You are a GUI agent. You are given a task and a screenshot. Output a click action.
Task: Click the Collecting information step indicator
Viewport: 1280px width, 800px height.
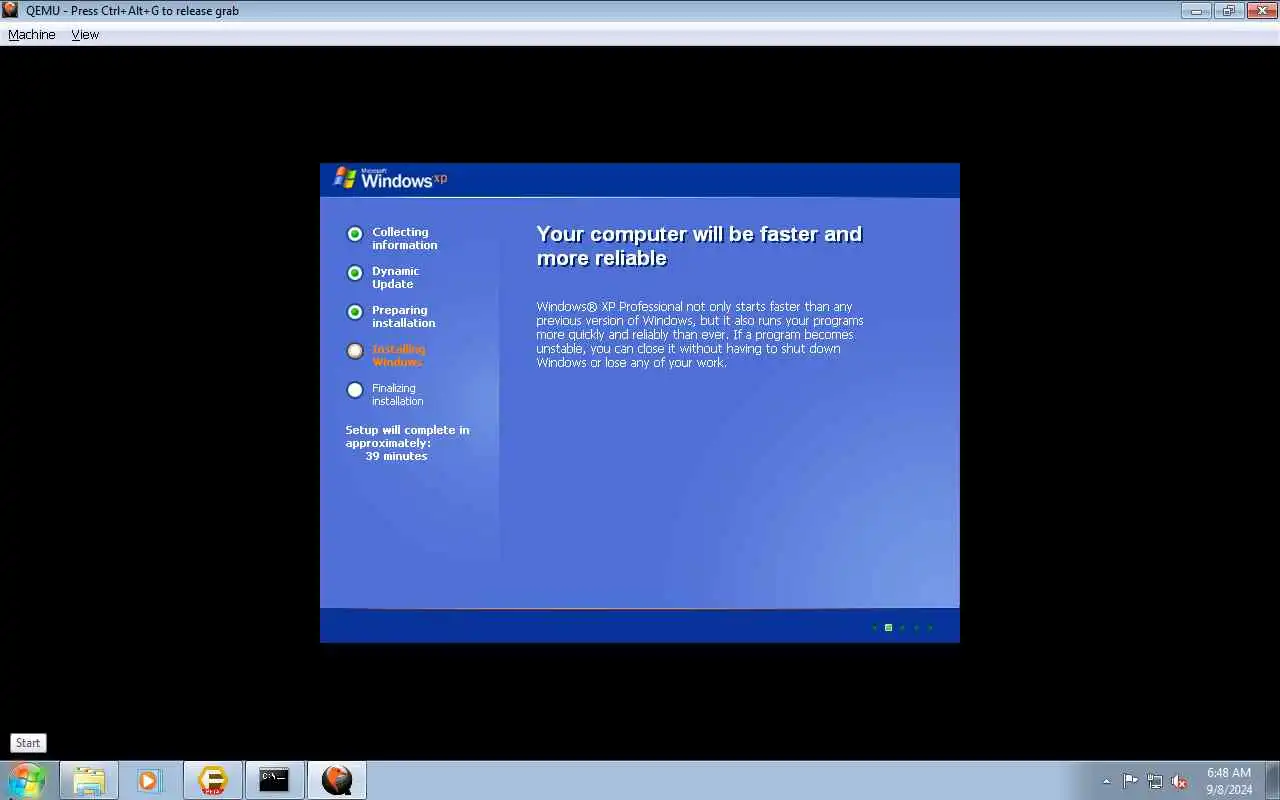coord(355,234)
